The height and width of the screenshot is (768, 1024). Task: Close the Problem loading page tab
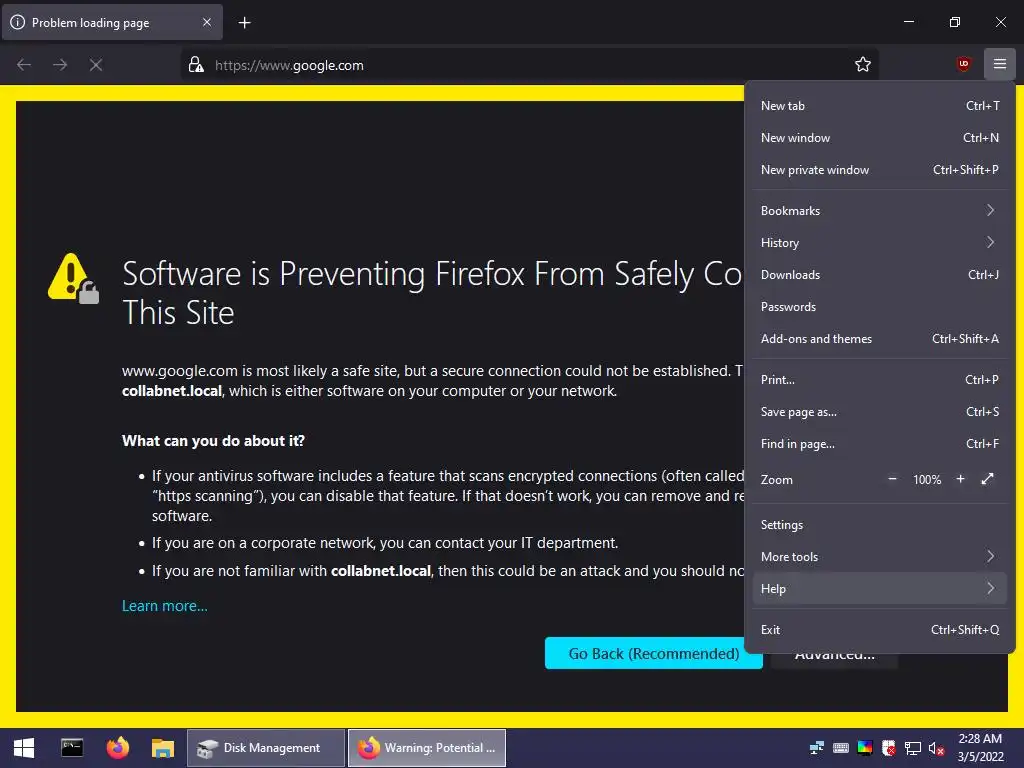point(207,22)
